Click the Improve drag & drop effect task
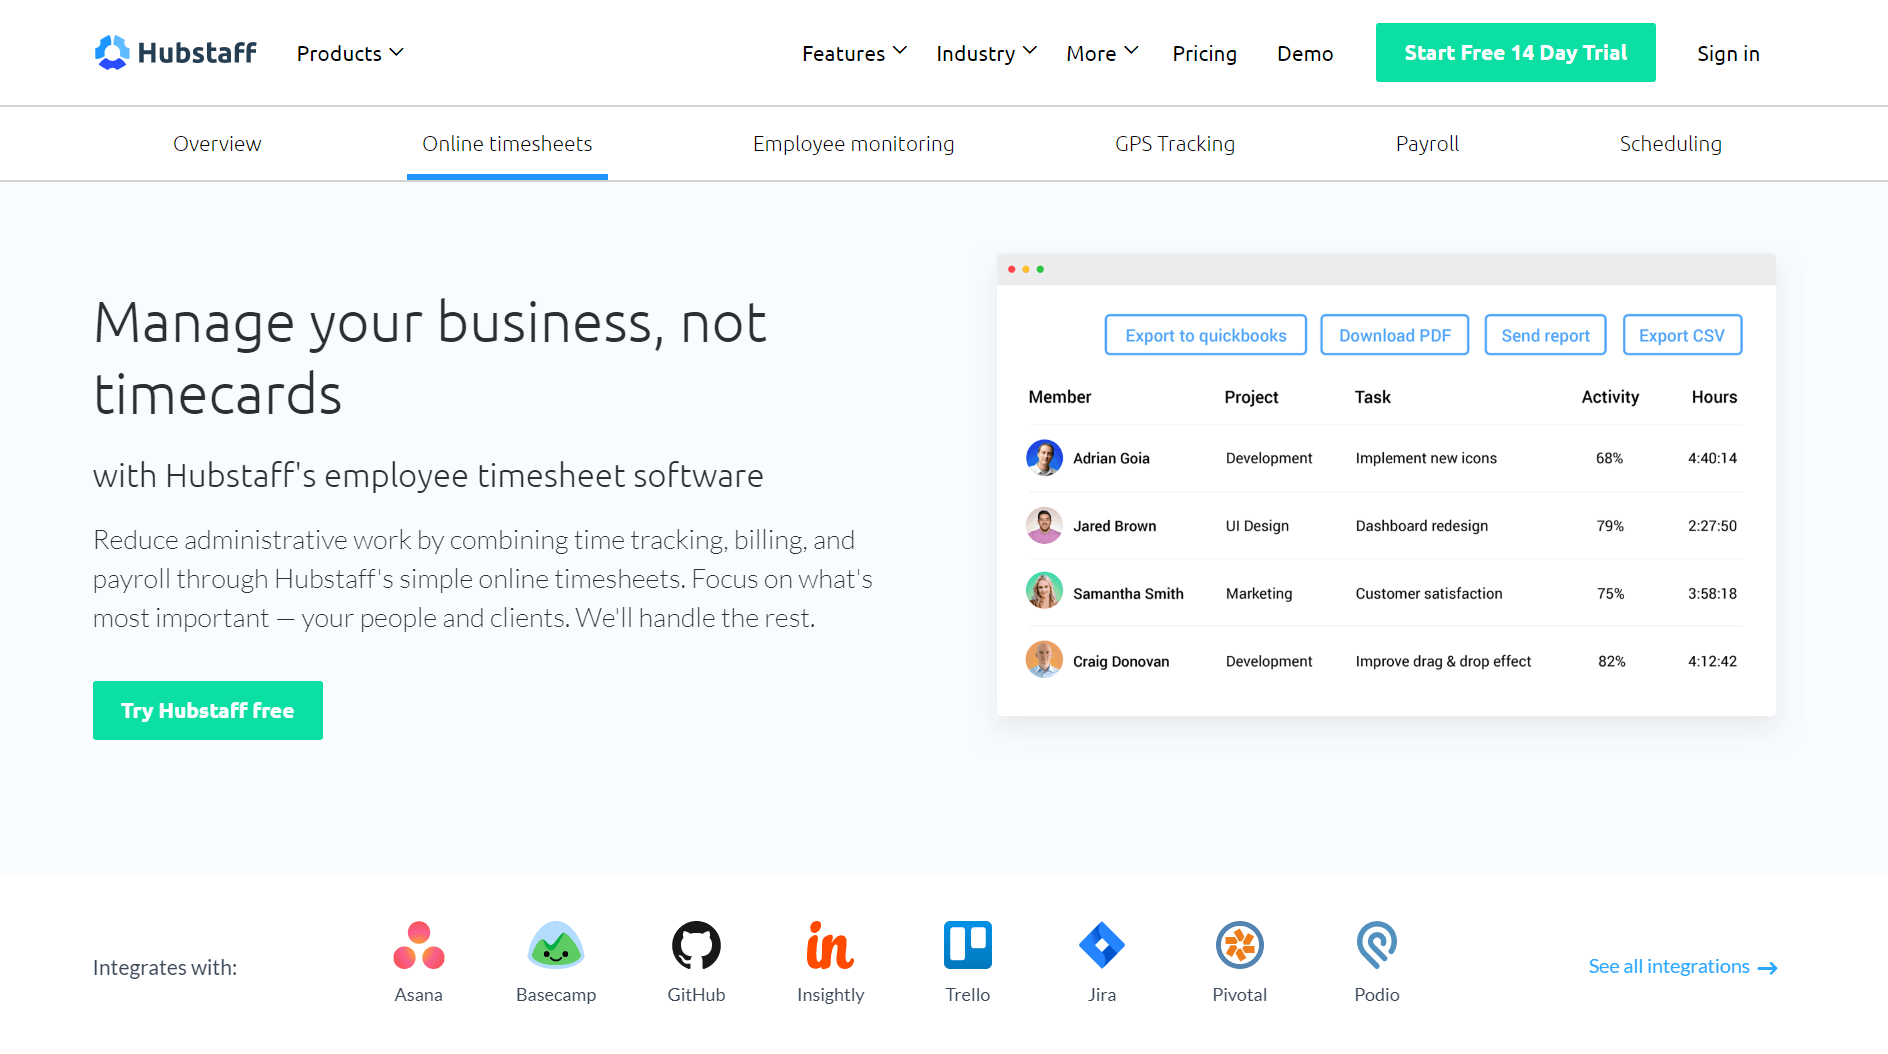This screenshot has height=1054, width=1888. tap(1443, 661)
